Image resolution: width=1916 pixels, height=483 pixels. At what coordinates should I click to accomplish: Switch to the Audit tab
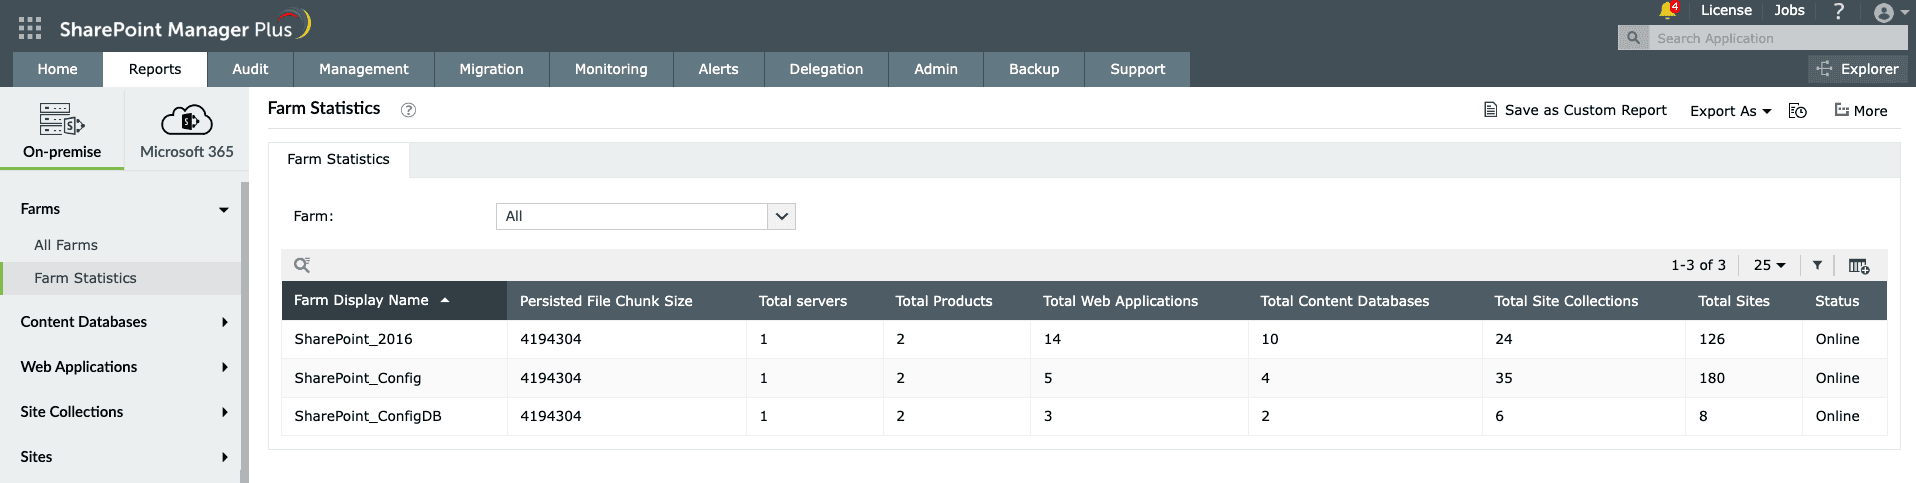tap(250, 69)
